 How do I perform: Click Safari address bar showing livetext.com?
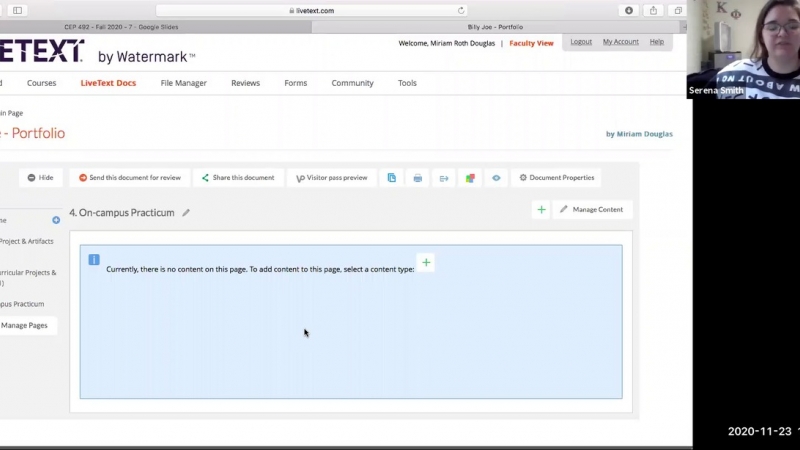click(312, 10)
